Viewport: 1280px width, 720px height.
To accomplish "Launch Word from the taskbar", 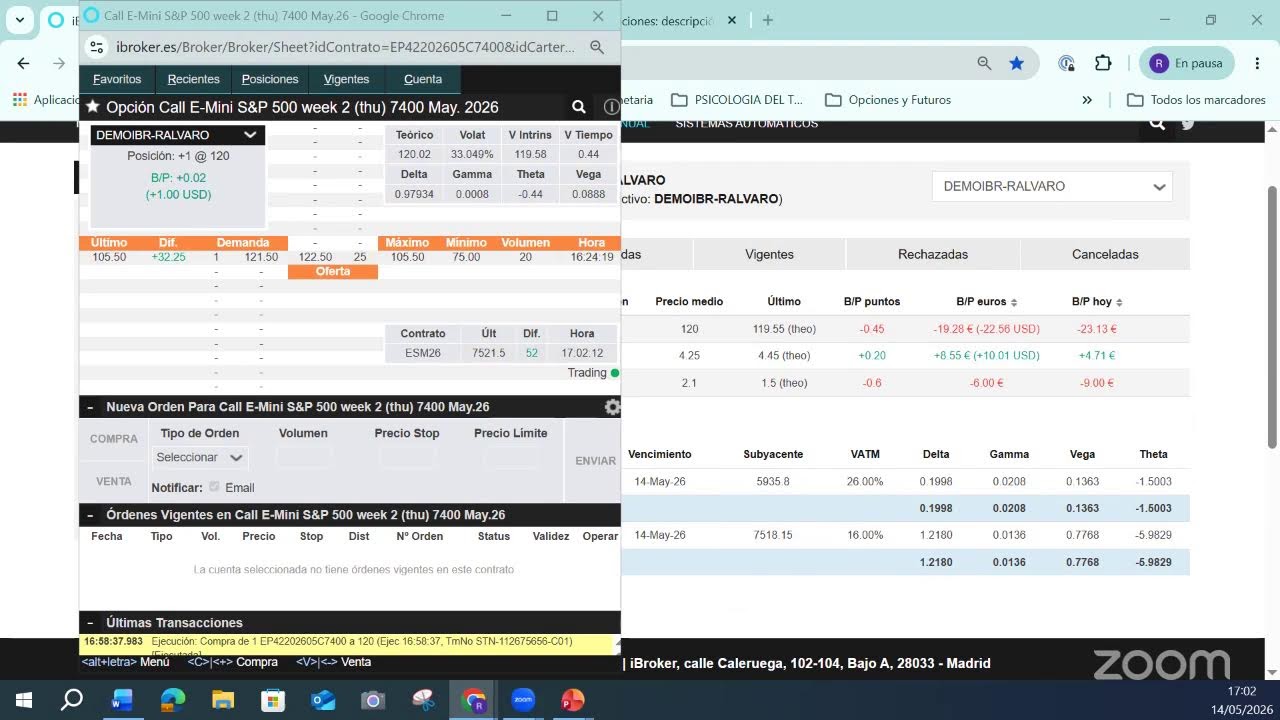I will pos(122,700).
